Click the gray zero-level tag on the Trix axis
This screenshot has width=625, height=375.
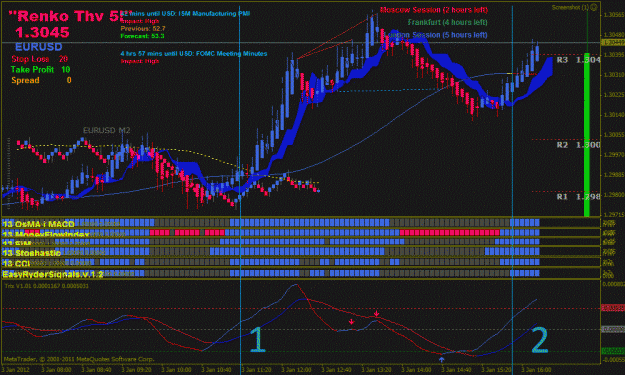click(x=613, y=329)
